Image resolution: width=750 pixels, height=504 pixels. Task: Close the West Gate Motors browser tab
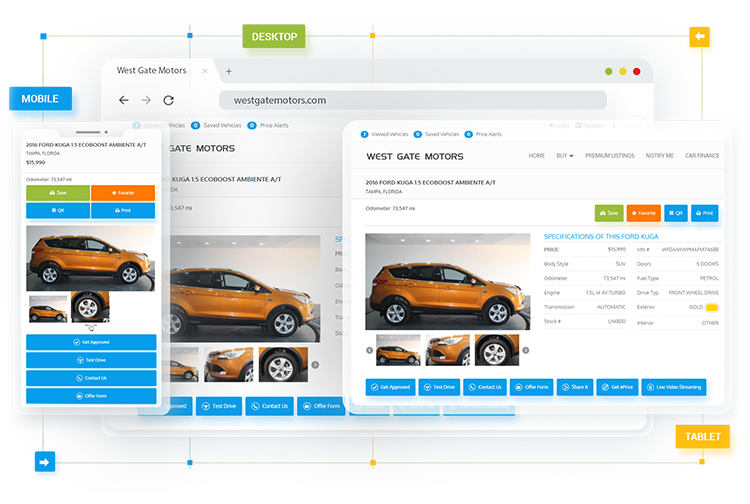click(x=205, y=71)
